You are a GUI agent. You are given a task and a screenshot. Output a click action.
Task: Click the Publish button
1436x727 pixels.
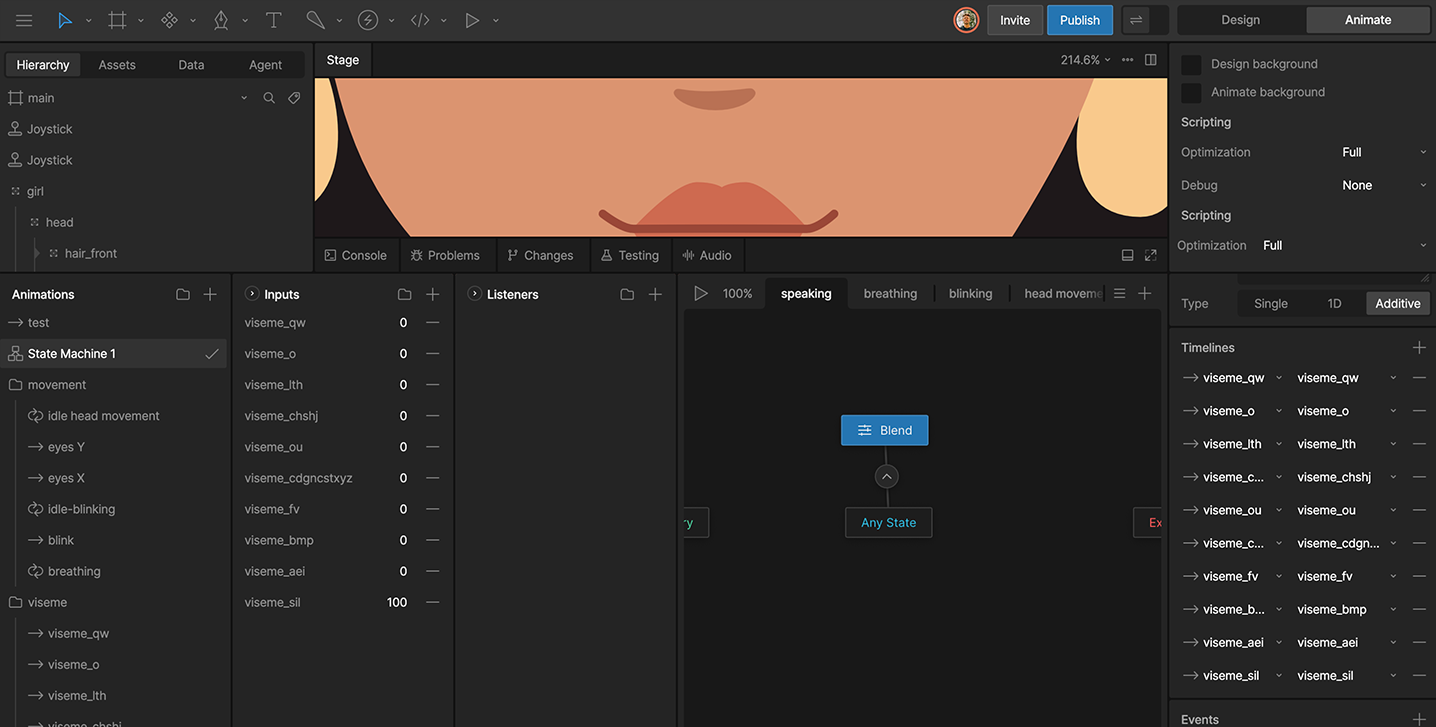1079,19
